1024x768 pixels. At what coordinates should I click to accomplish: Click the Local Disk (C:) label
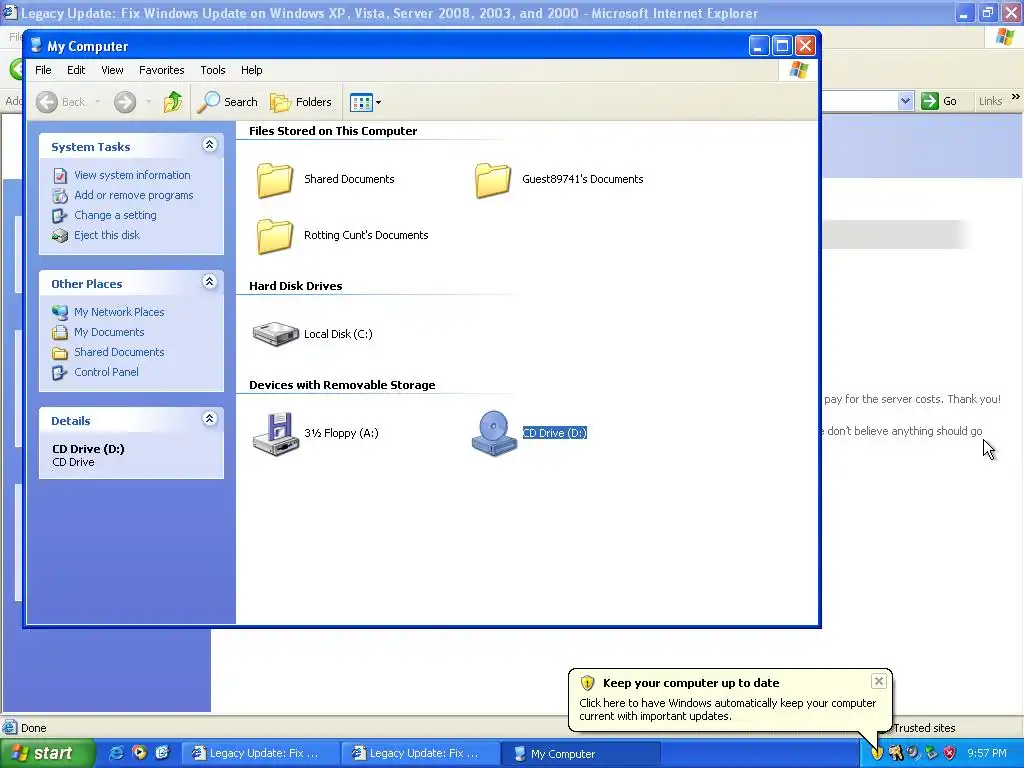click(x=338, y=334)
